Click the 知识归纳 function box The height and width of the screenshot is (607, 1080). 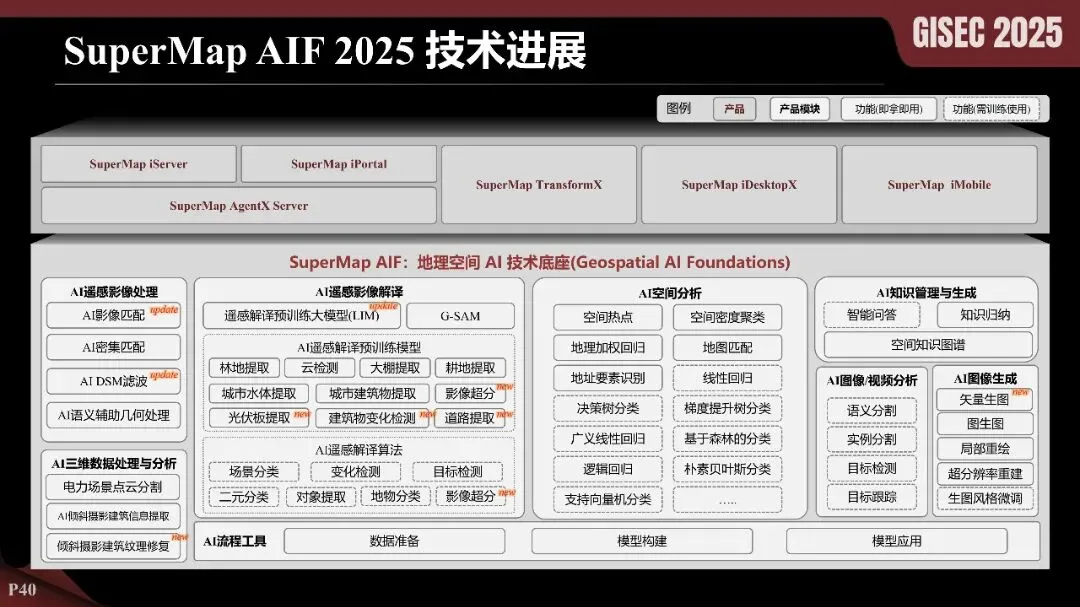coord(985,315)
